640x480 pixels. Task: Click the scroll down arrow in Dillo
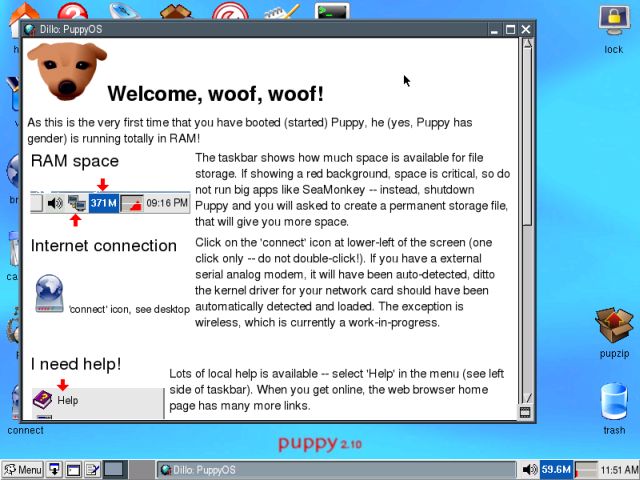coord(527,398)
